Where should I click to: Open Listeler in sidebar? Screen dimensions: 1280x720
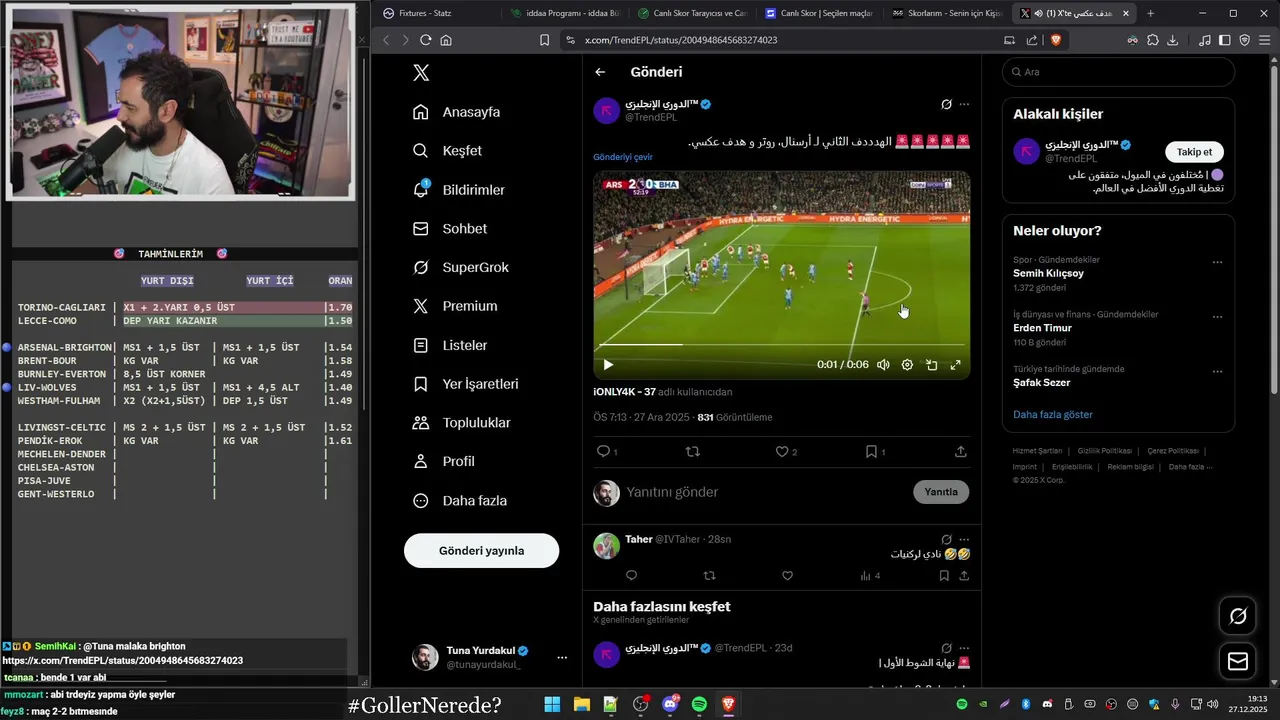[x=450, y=345]
